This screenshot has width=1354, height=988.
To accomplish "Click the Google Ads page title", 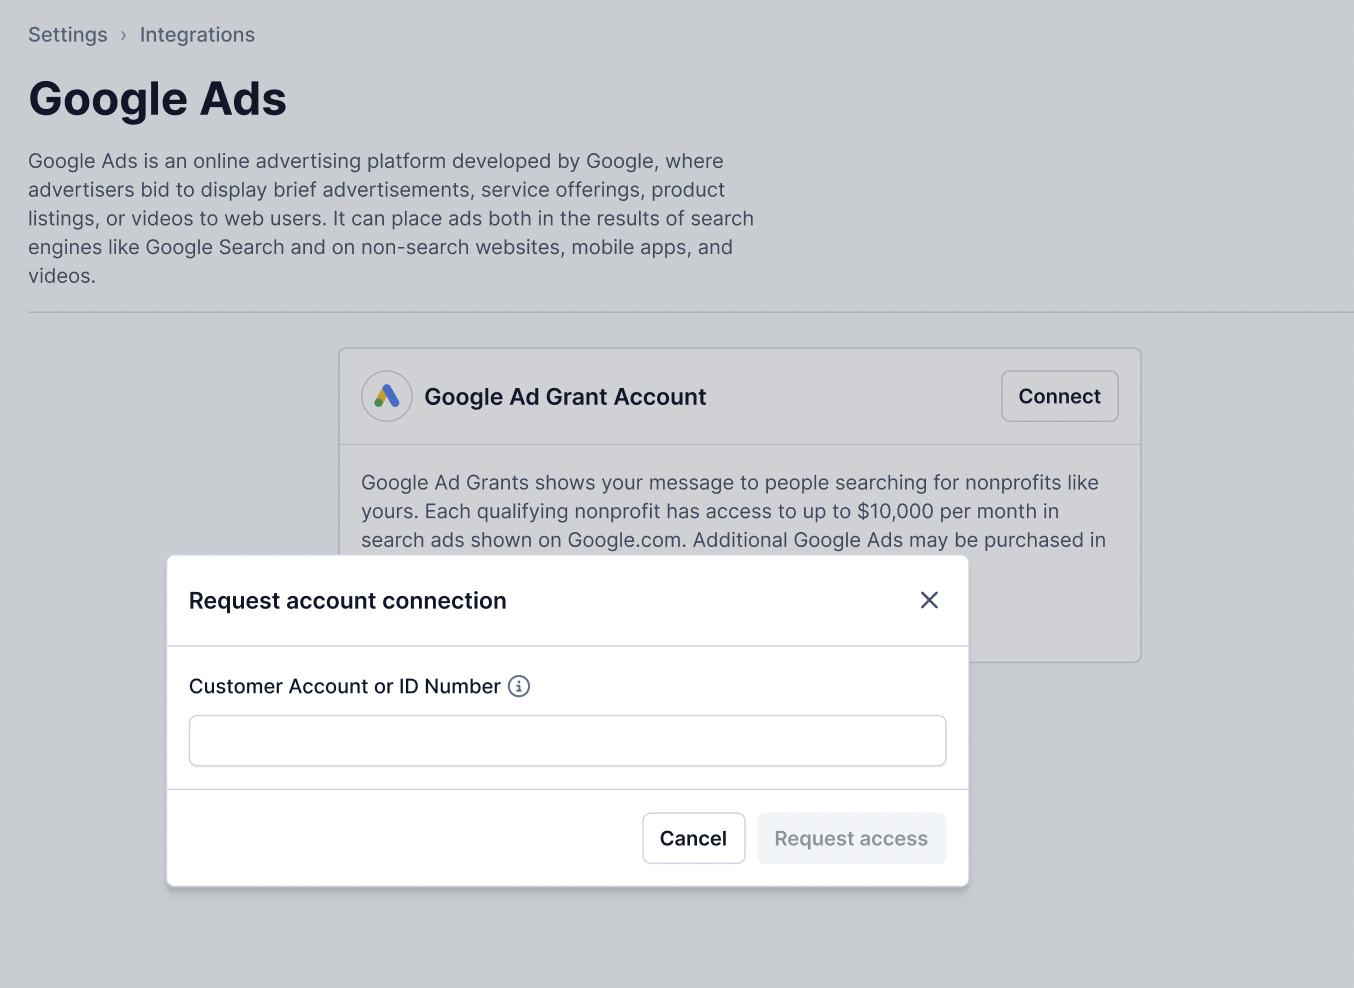I will (157, 99).
